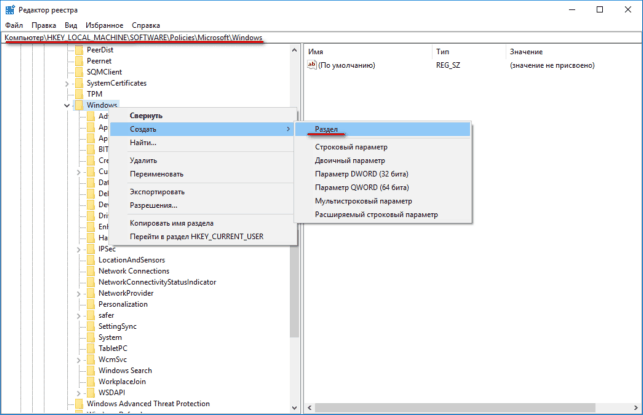Click Удалить in the context menu

click(x=203, y=160)
